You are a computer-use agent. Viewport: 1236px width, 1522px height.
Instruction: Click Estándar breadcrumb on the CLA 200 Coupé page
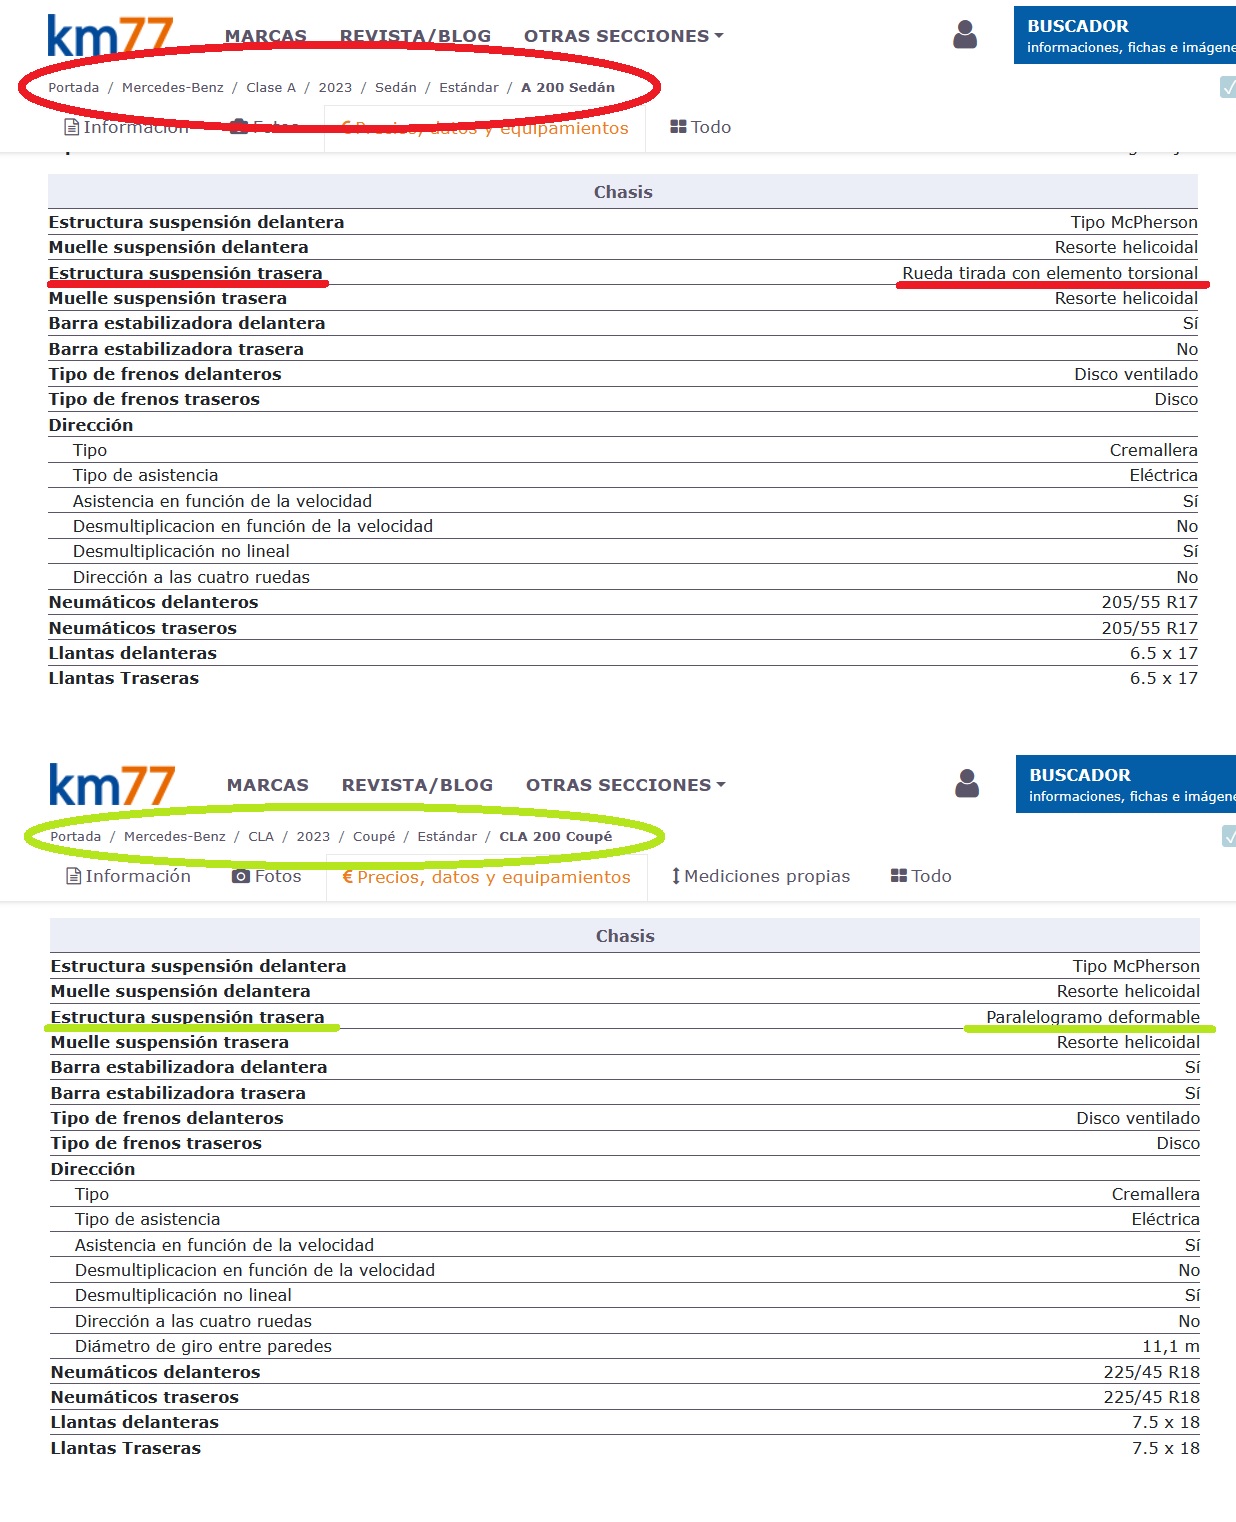point(447,836)
